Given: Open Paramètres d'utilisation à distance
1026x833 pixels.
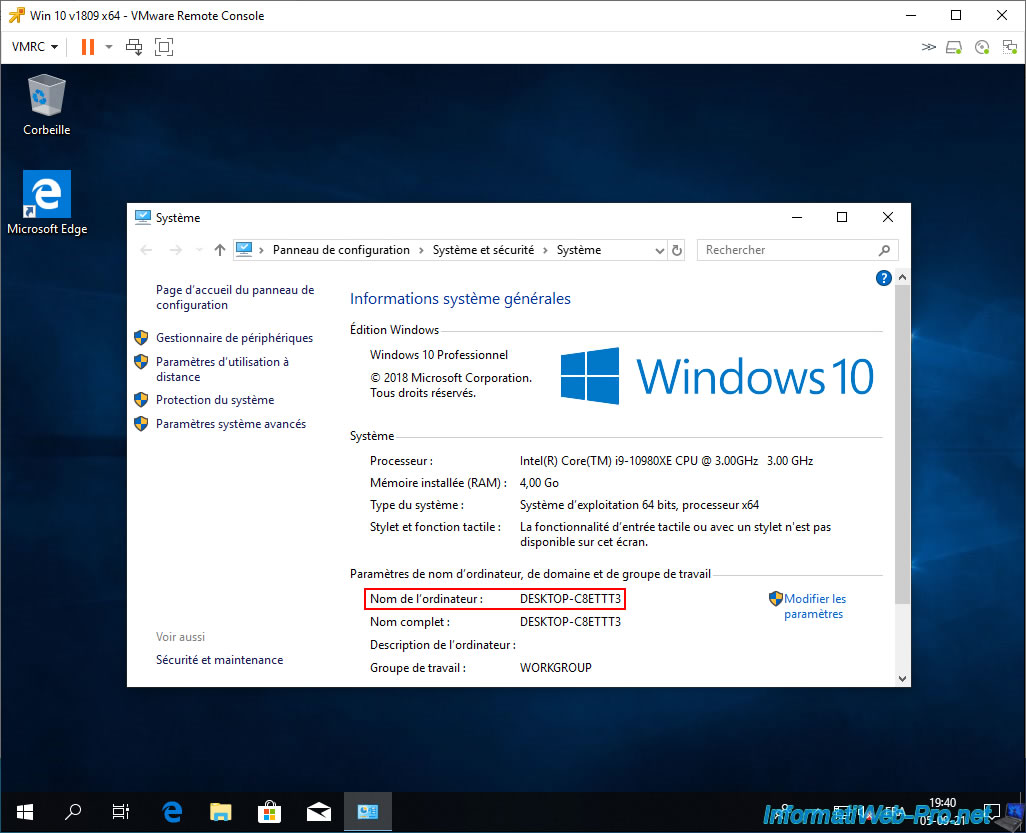Looking at the screenshot, I should [x=222, y=369].
